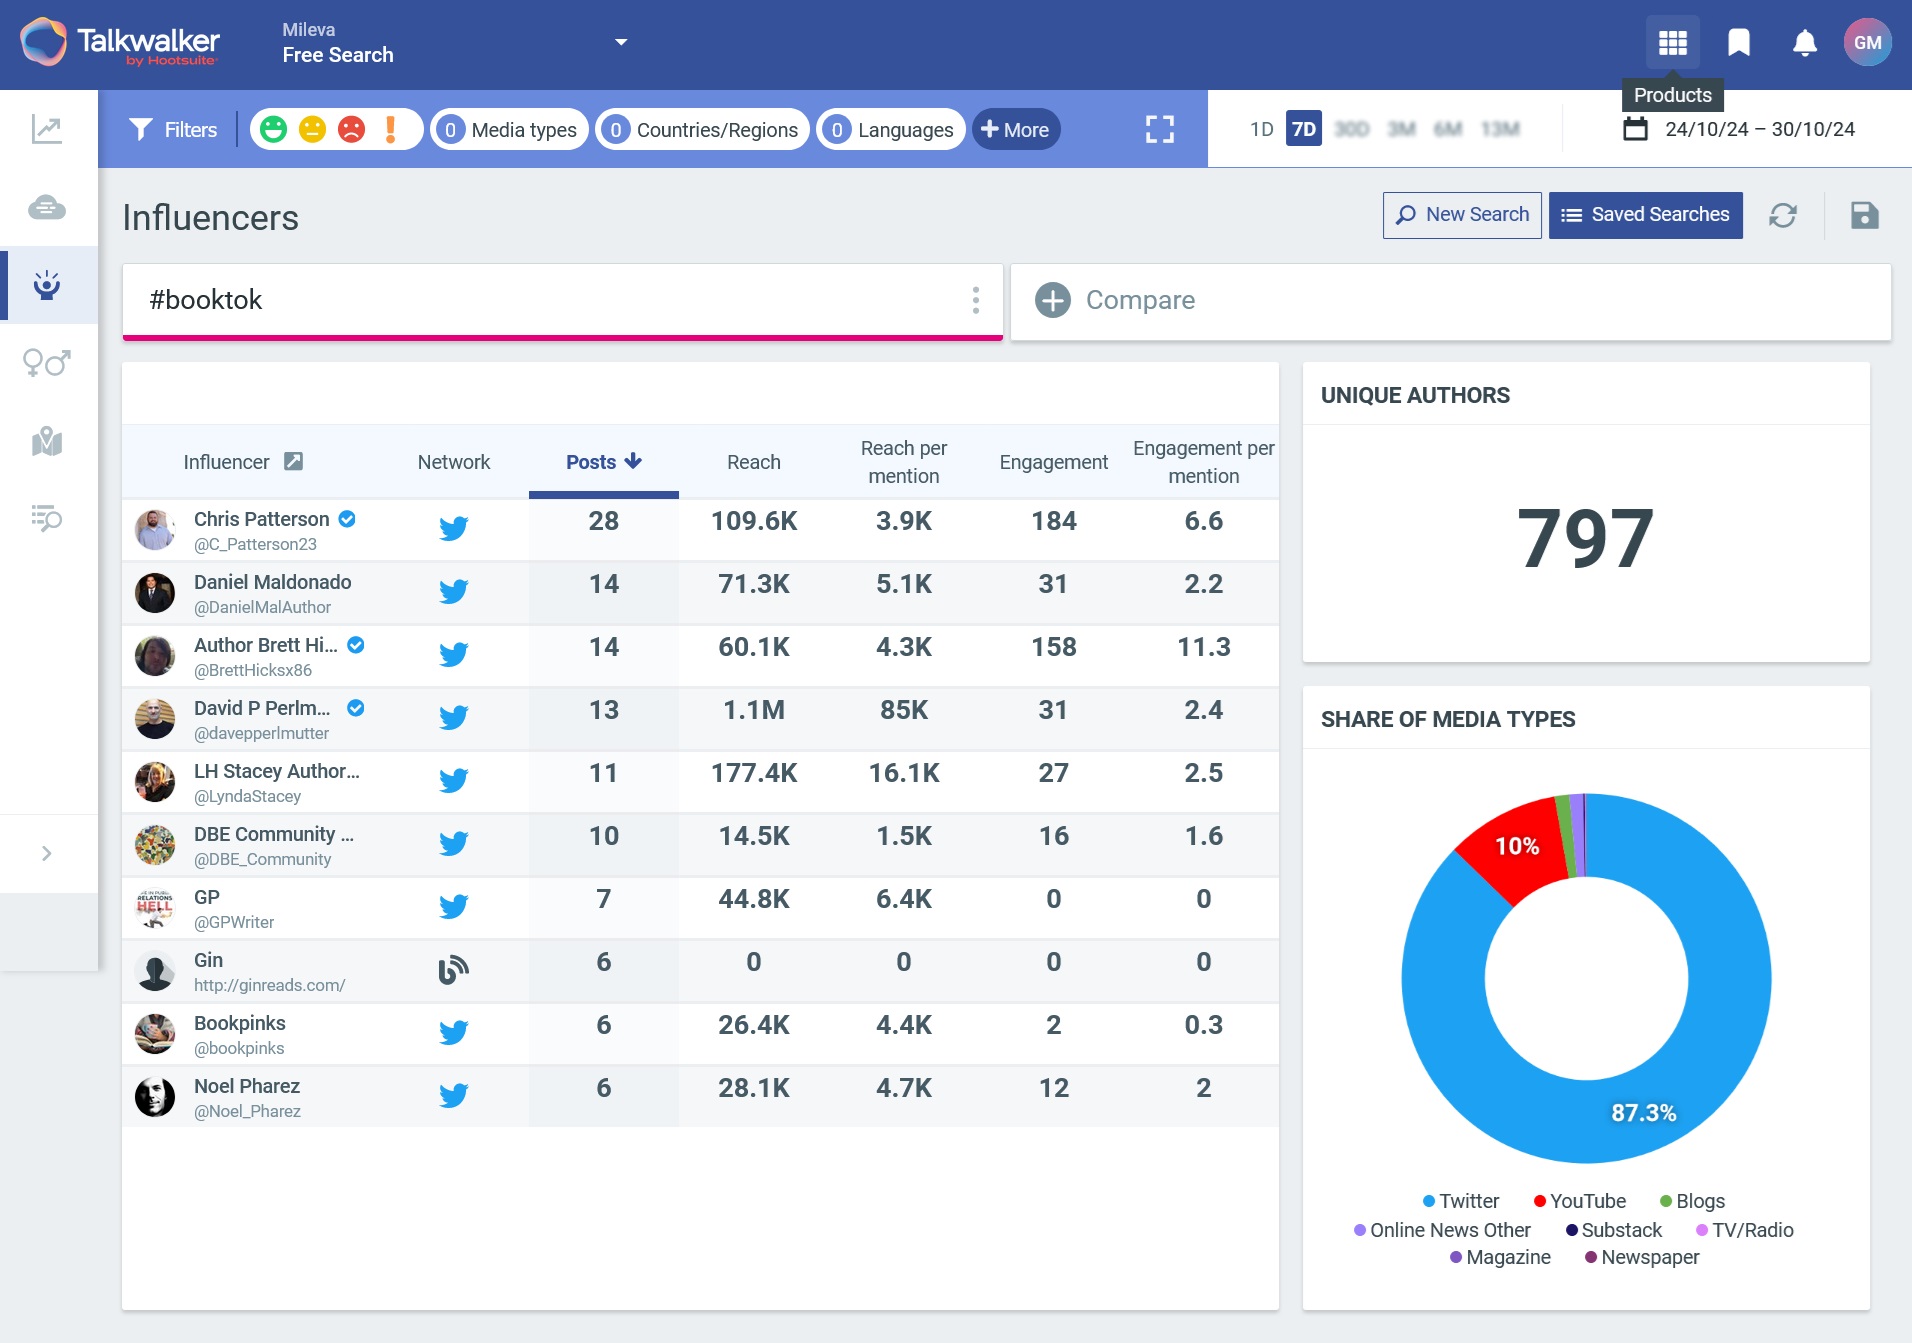This screenshot has width=1912, height=1343.
Task: Toggle the neutral sentiment face filter
Action: click(x=312, y=129)
